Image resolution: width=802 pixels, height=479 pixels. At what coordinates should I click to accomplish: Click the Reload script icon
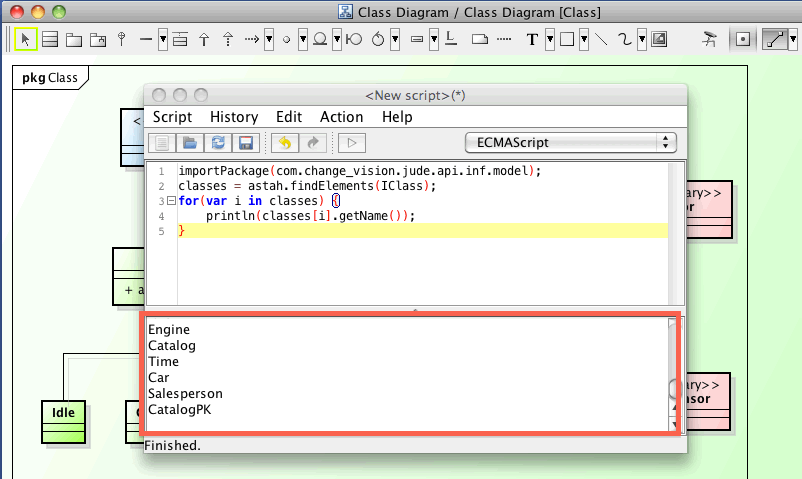[x=216, y=143]
